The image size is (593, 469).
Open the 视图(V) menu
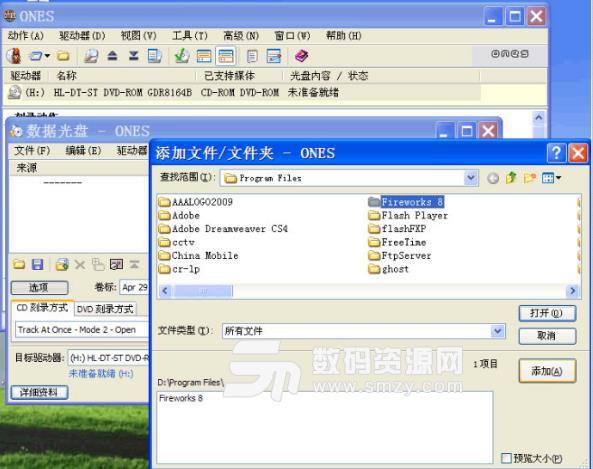pyautogui.click(x=138, y=36)
